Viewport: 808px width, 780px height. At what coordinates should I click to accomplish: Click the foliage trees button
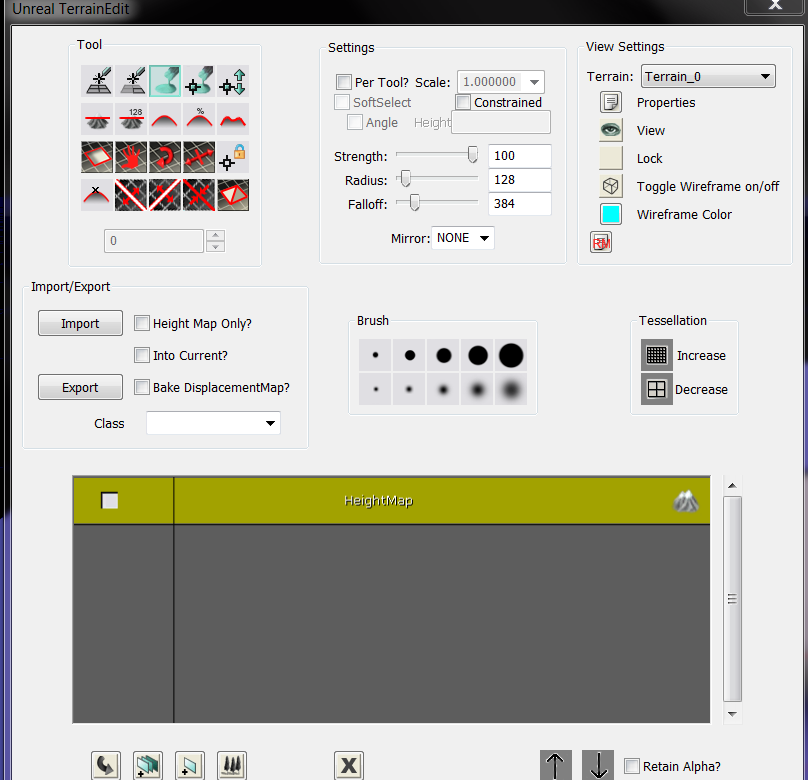(x=232, y=765)
